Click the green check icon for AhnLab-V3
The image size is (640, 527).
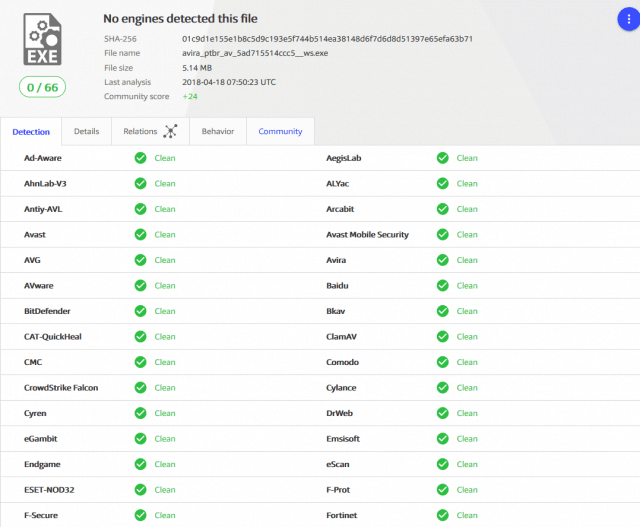140,184
